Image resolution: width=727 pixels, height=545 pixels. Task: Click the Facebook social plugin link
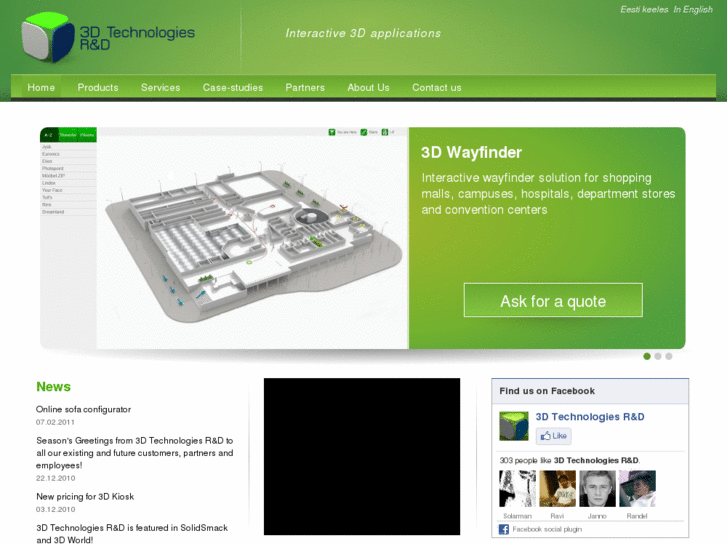[547, 529]
